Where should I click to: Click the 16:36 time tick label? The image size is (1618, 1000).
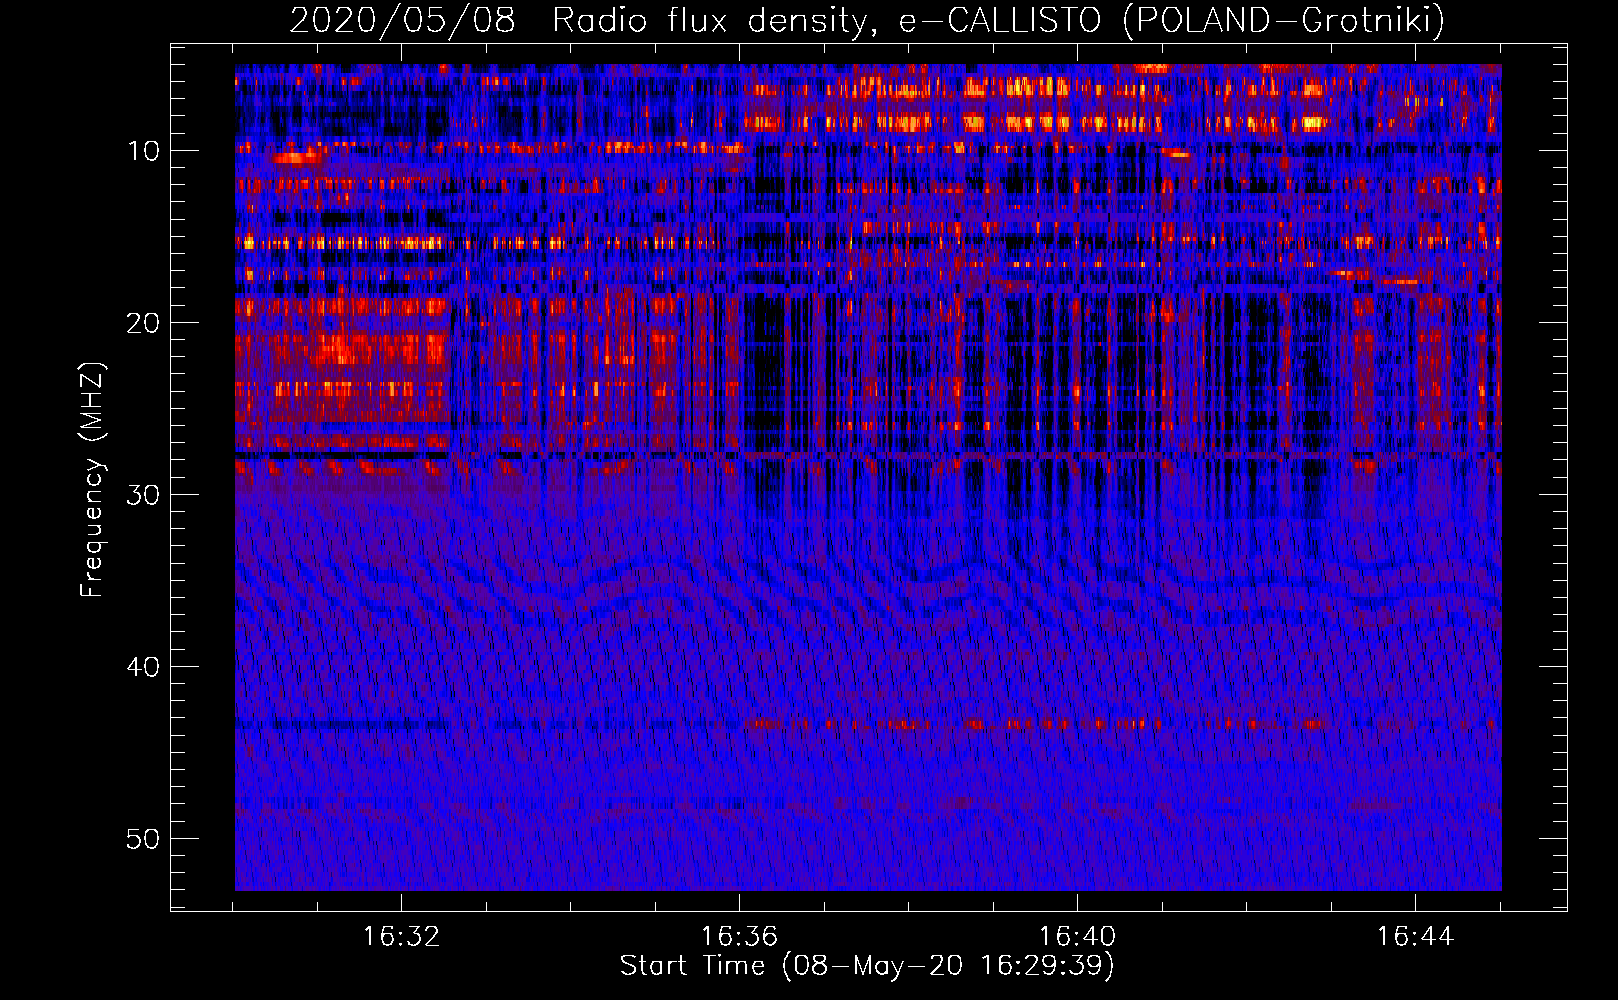739,937
